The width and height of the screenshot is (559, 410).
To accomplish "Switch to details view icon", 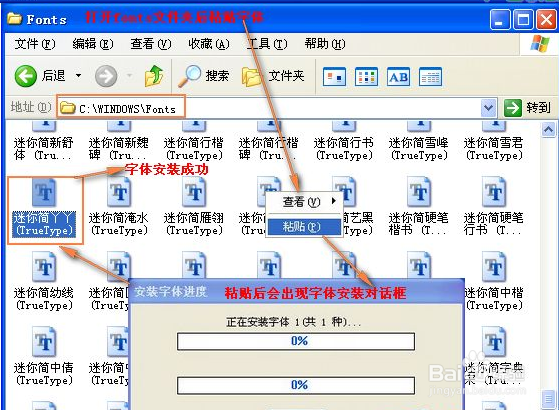I will (x=430, y=76).
